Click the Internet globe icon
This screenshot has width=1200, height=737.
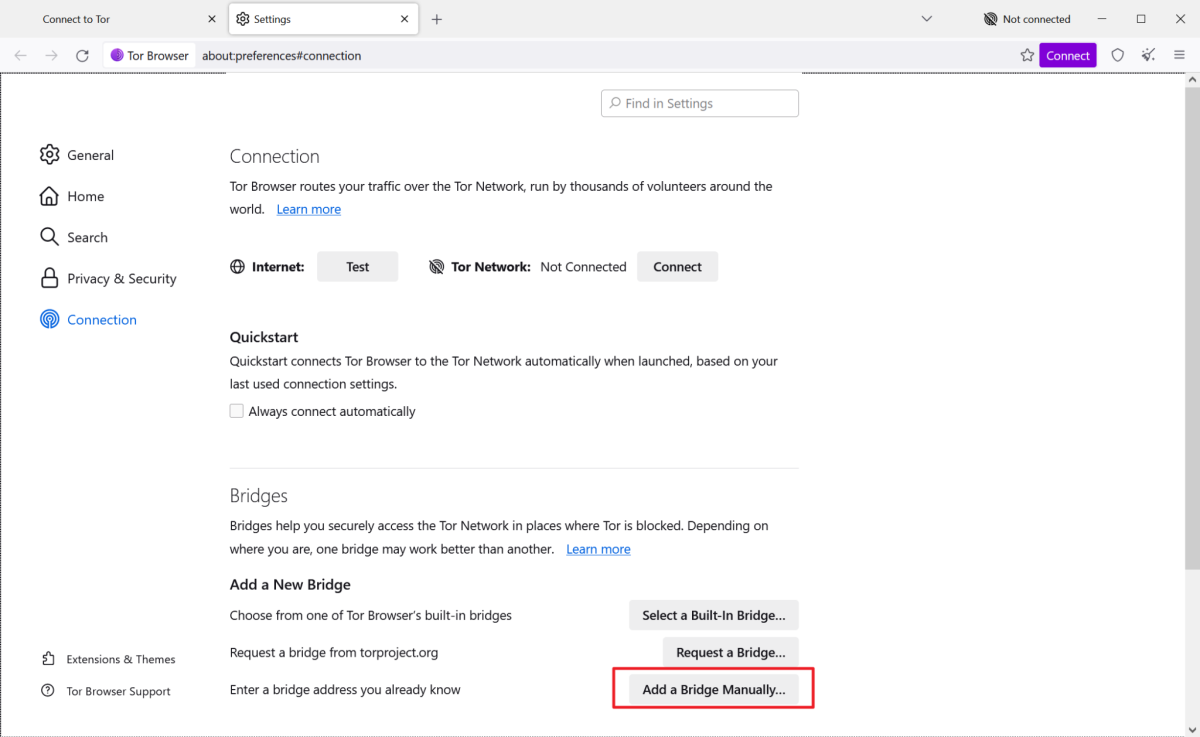[x=238, y=267]
